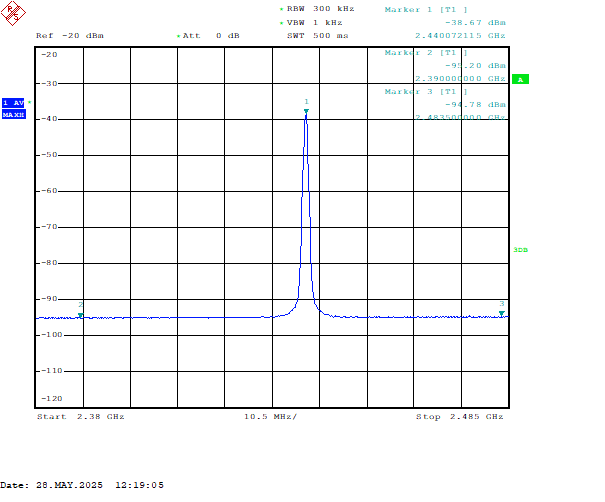
Task: Click the -50 axis label
Action: (x=49, y=155)
